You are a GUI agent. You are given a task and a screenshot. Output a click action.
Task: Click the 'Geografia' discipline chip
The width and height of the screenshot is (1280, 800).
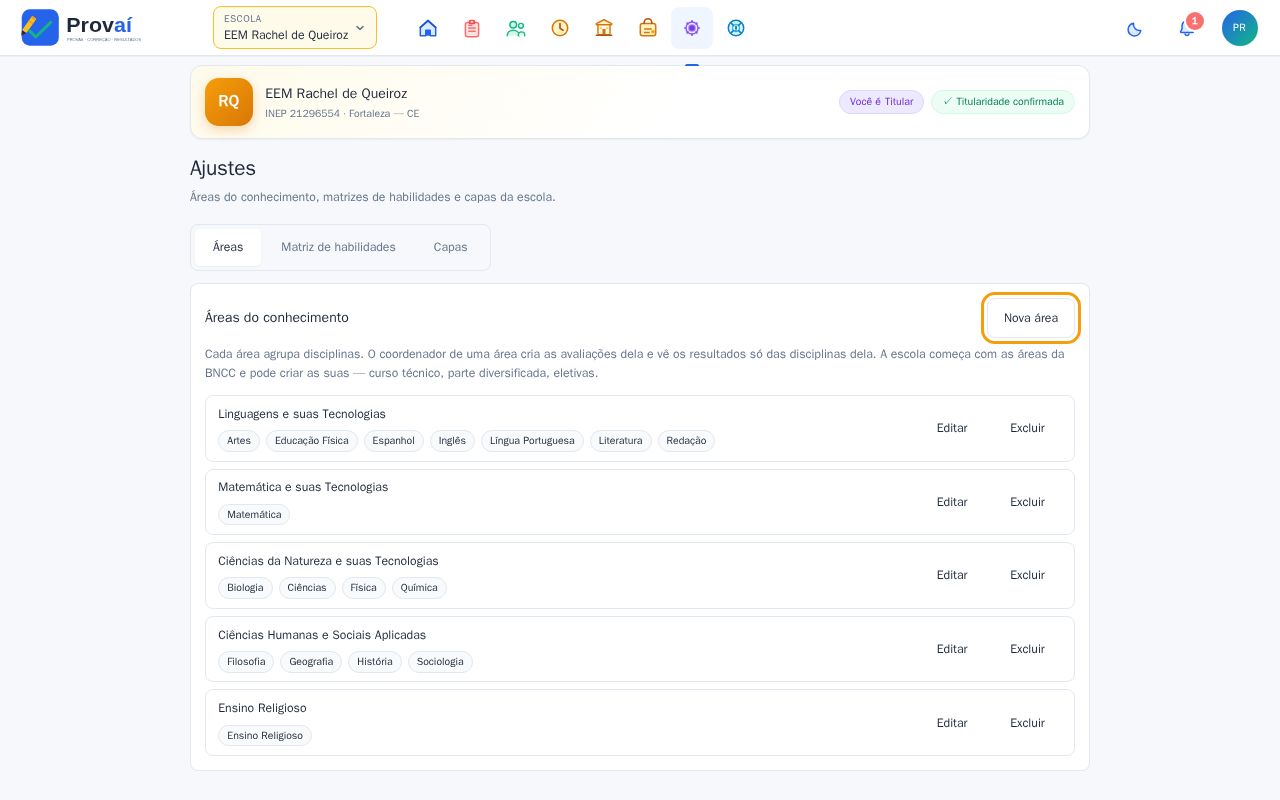tap(311, 662)
